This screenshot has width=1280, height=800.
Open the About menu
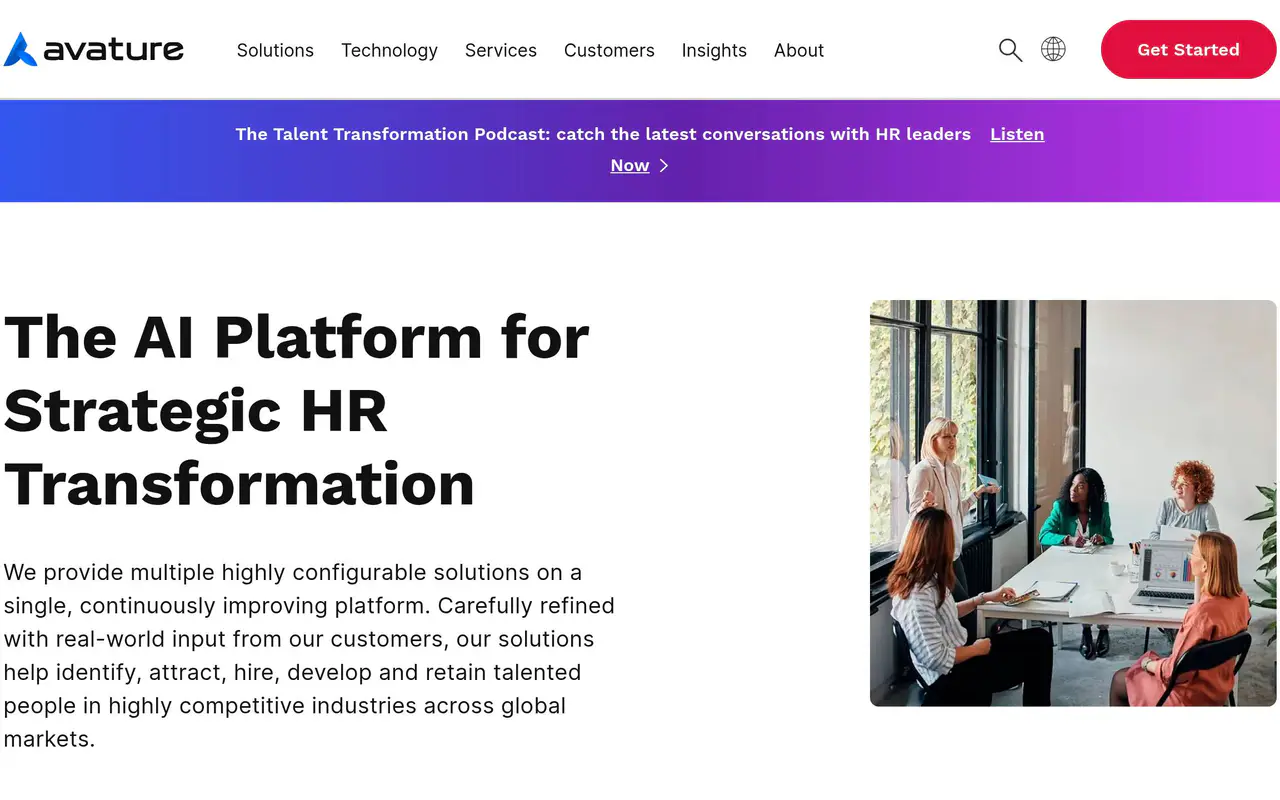(x=799, y=50)
